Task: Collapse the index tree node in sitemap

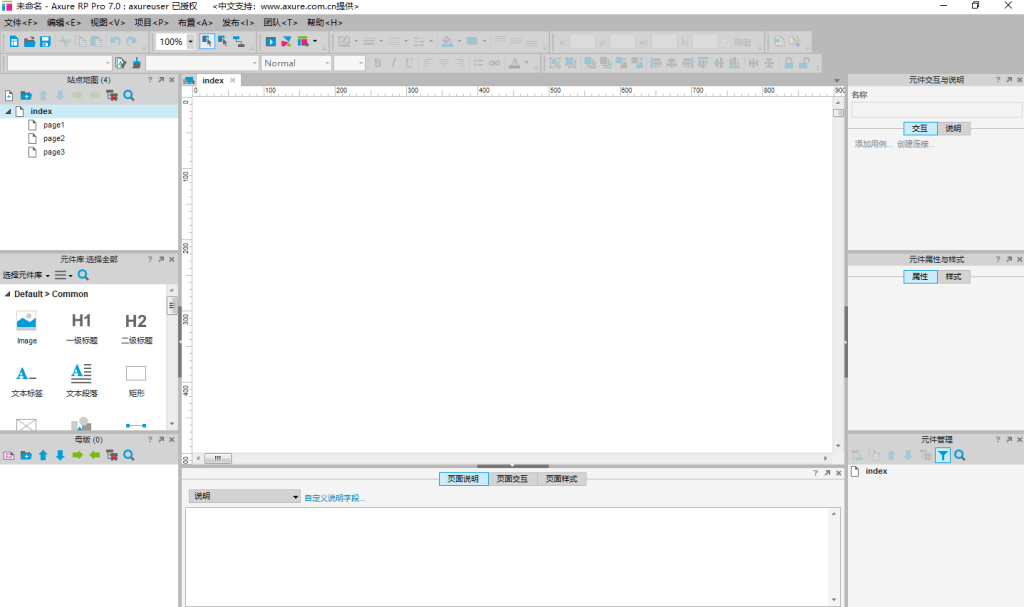Action: coord(8,112)
